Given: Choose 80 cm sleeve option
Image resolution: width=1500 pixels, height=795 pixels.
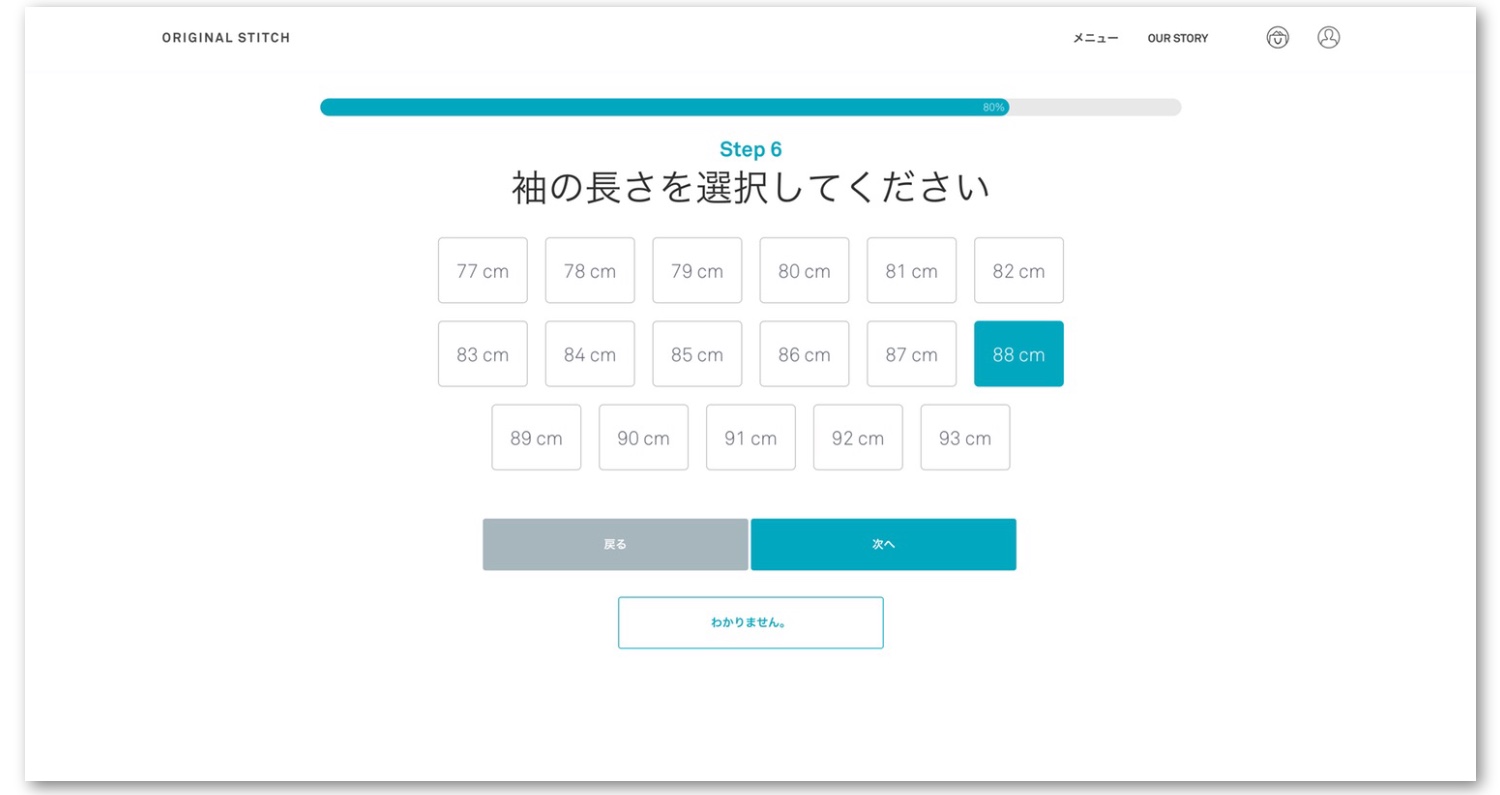Looking at the screenshot, I should pyautogui.click(x=804, y=271).
